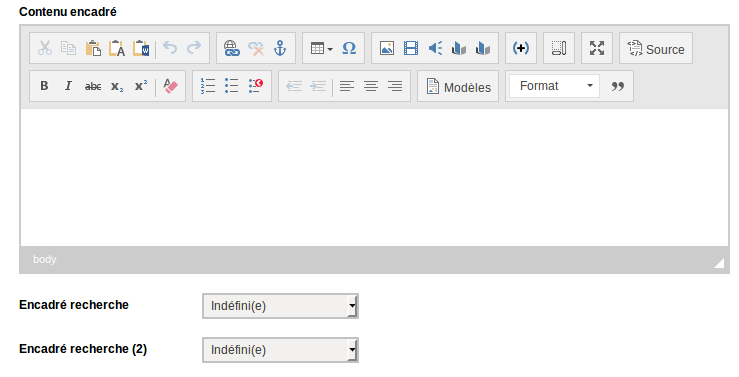Open the Encadré recherche (2) dropdown
Screen dimensions: 739x377
(280, 350)
